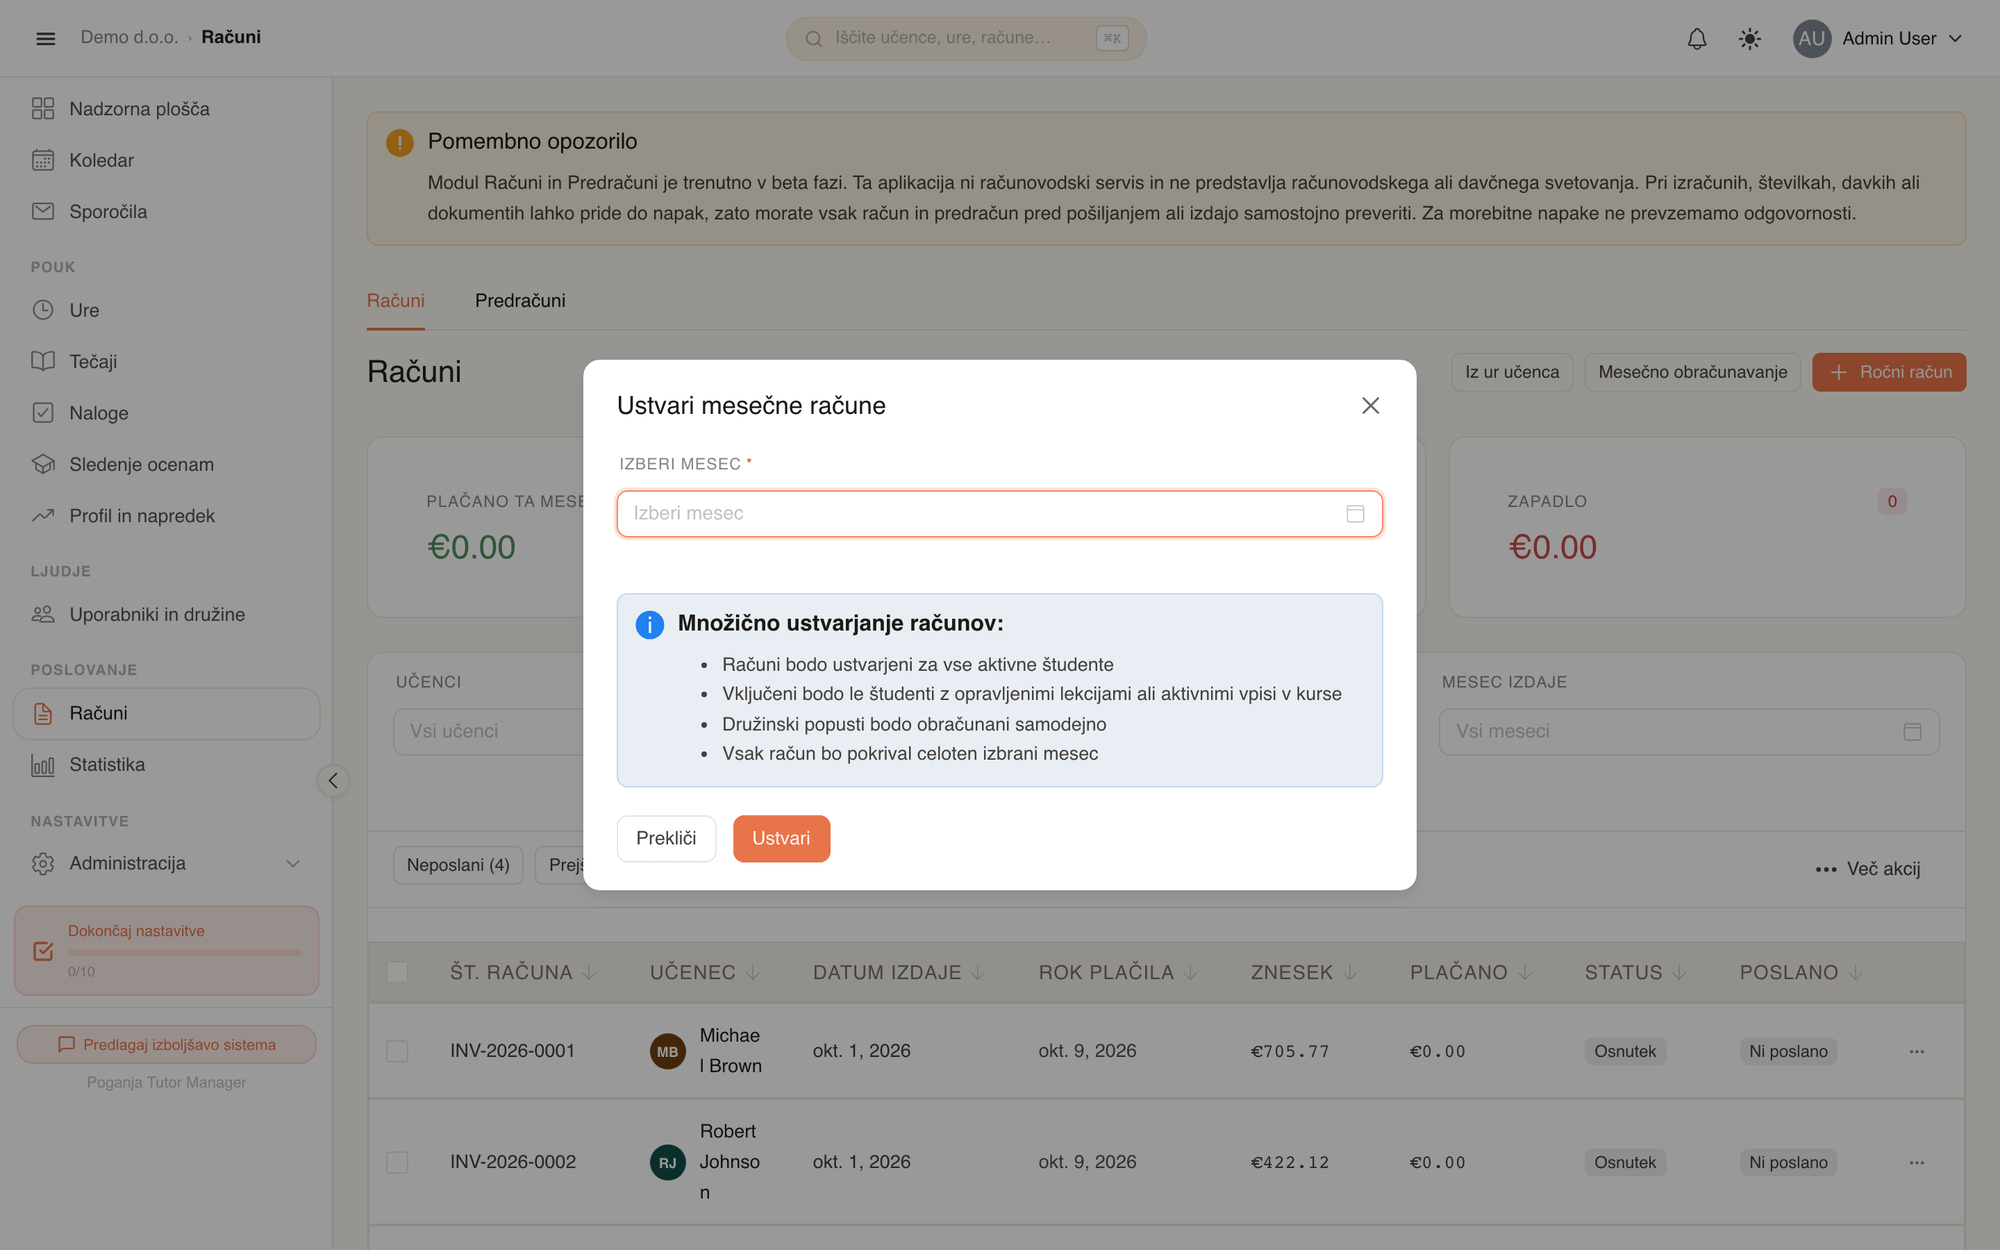Collapse sidebar with the left chevron
This screenshot has height=1250, width=2000.
pyautogui.click(x=333, y=780)
